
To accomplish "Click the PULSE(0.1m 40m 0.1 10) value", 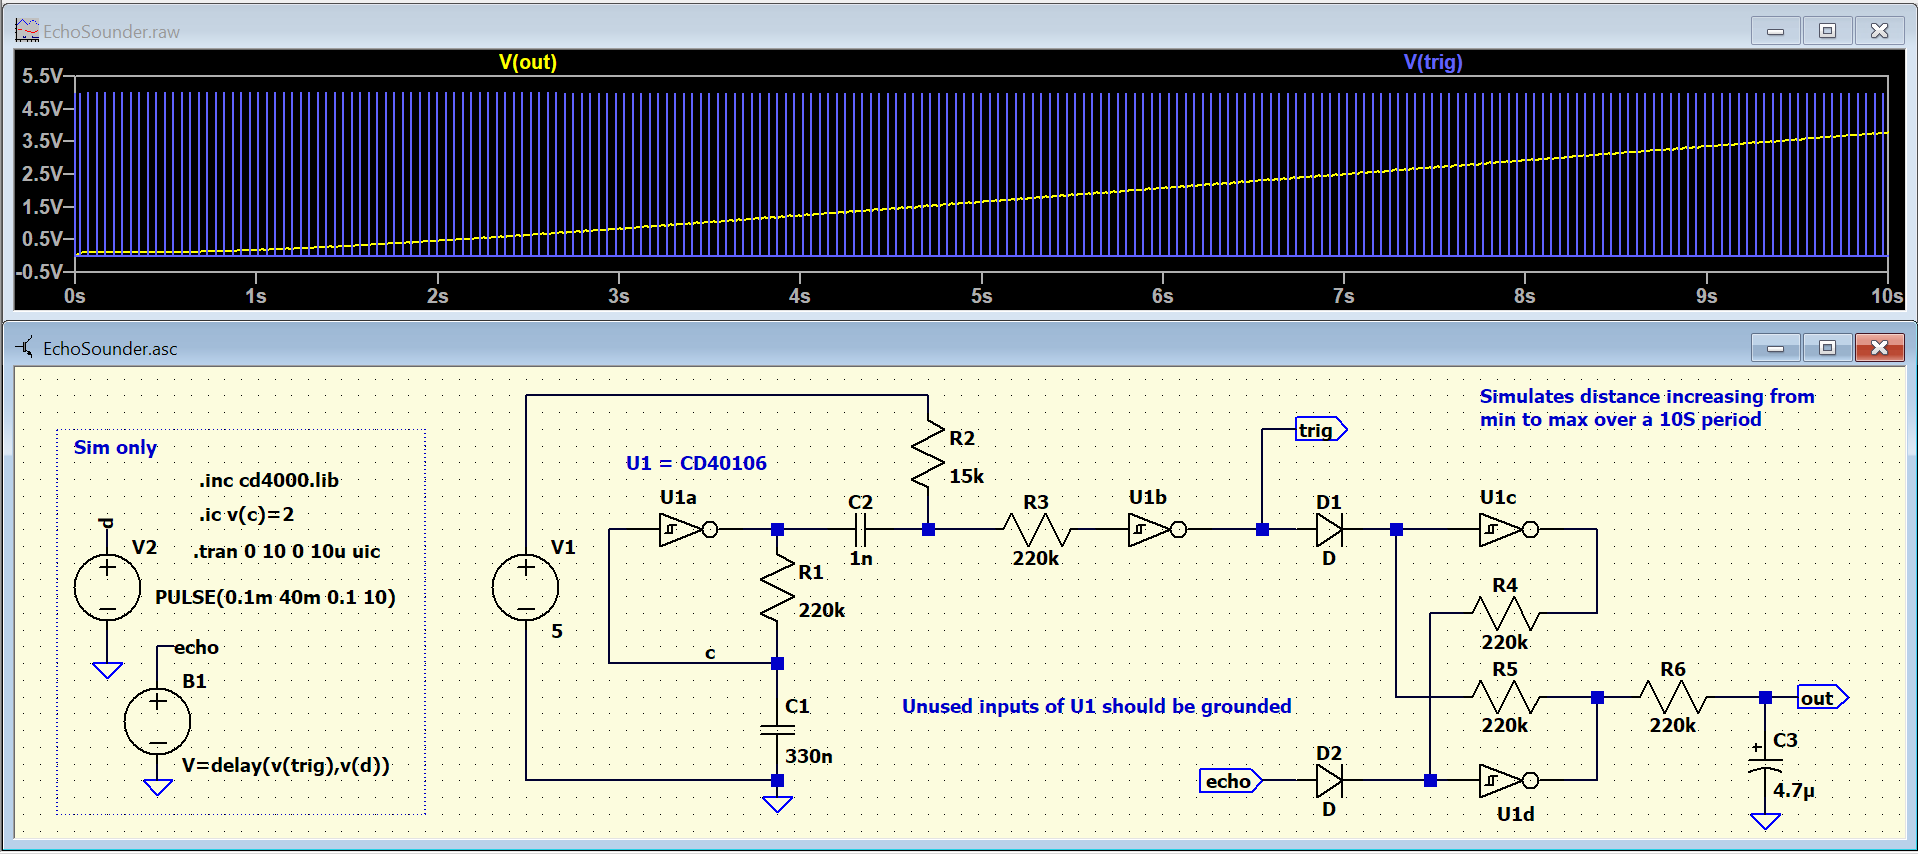I will tap(275, 597).
